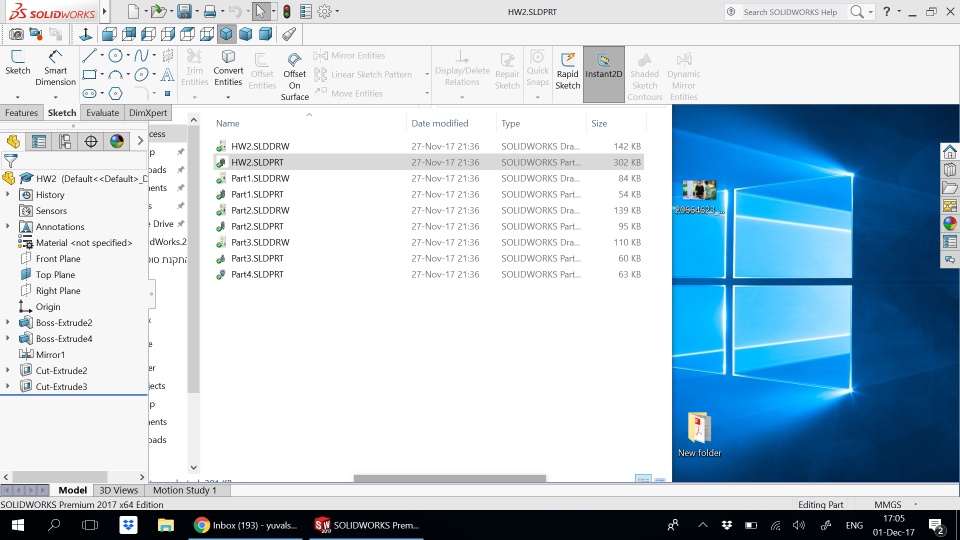Open the Options gear dropdown arrow
Screen dimensions: 960x540
click(337, 11)
